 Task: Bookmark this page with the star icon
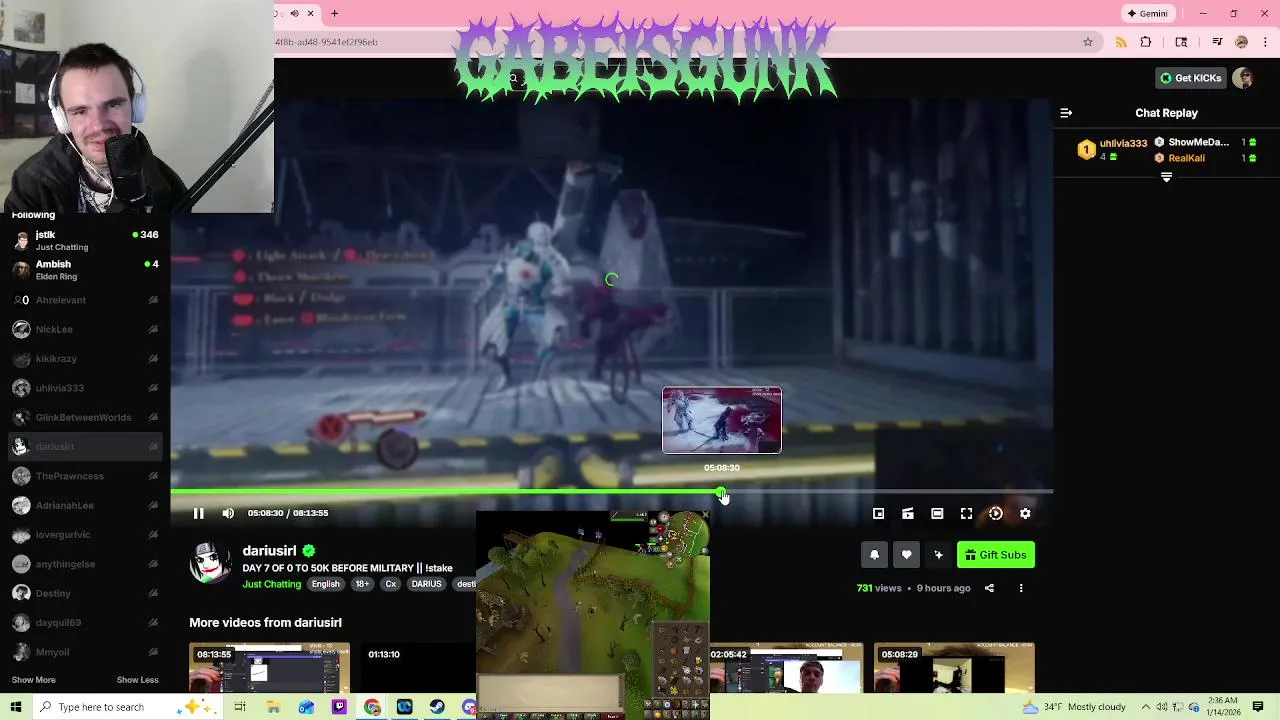(1088, 42)
